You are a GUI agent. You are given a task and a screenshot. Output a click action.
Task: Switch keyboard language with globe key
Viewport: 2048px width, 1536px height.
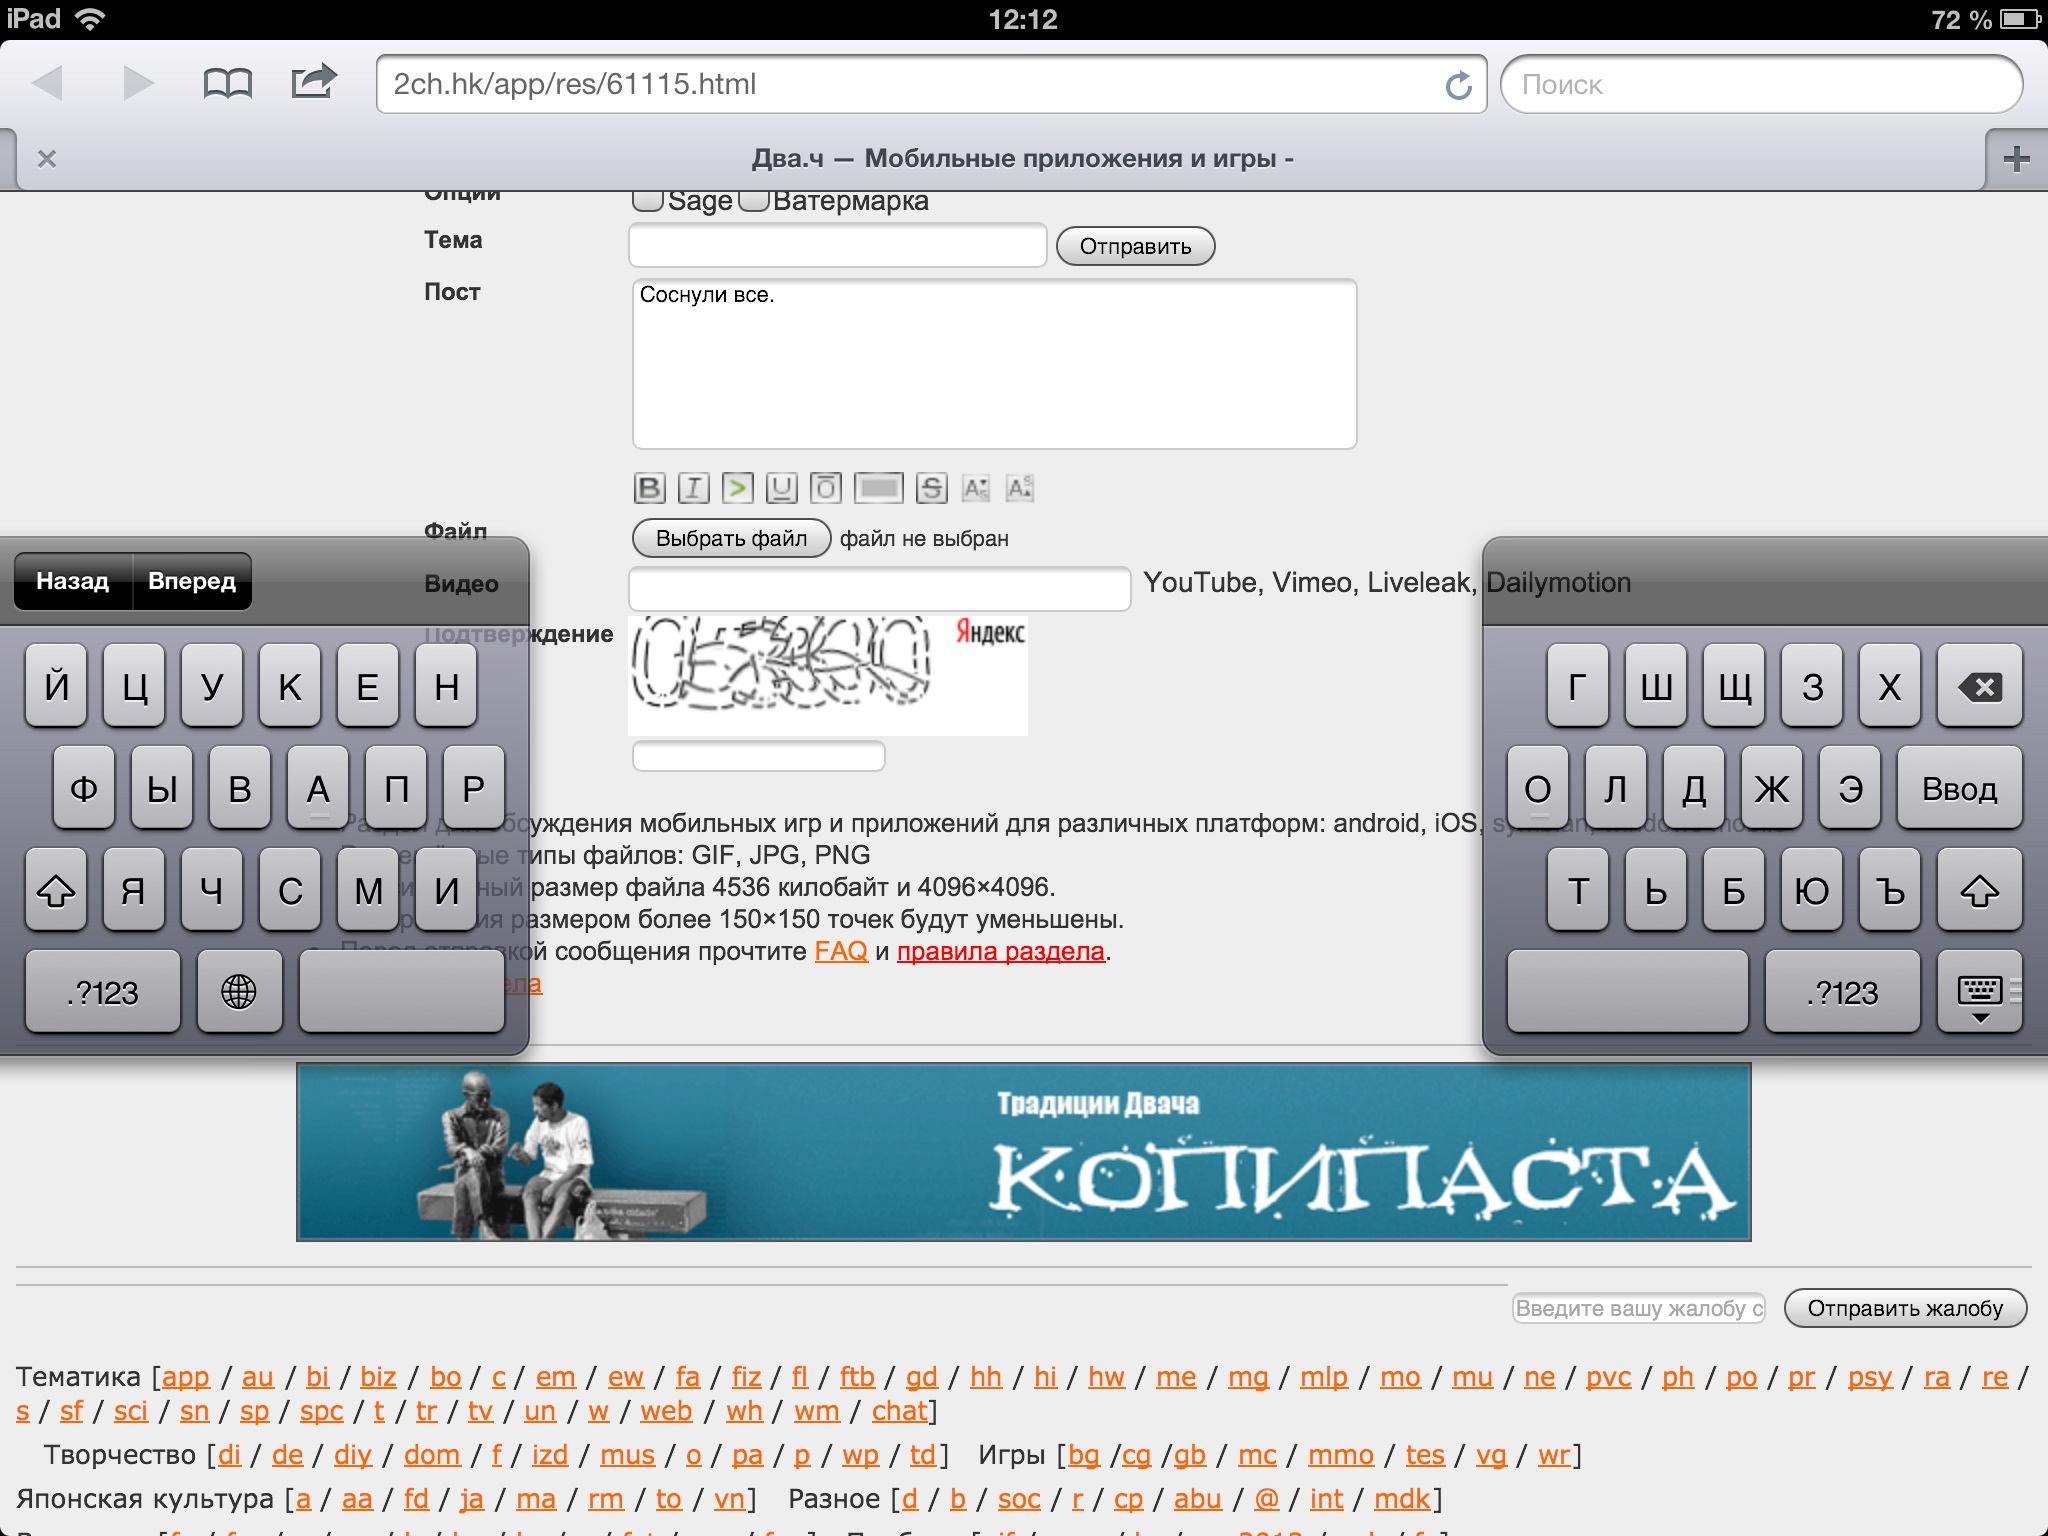[239, 992]
